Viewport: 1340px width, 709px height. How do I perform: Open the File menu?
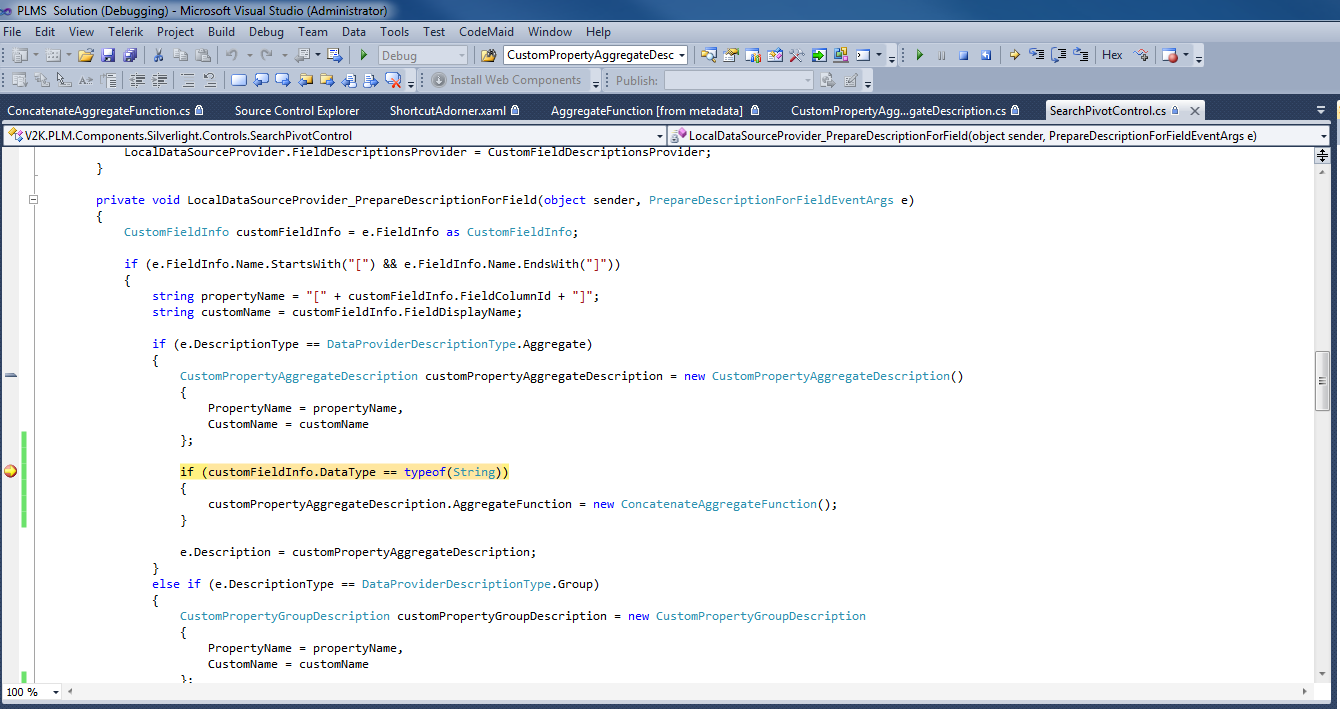(x=12, y=32)
